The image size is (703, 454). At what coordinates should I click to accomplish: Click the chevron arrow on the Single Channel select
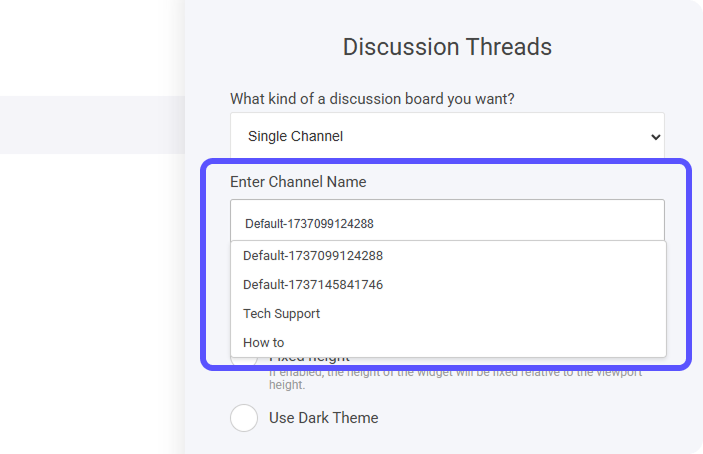point(655,136)
